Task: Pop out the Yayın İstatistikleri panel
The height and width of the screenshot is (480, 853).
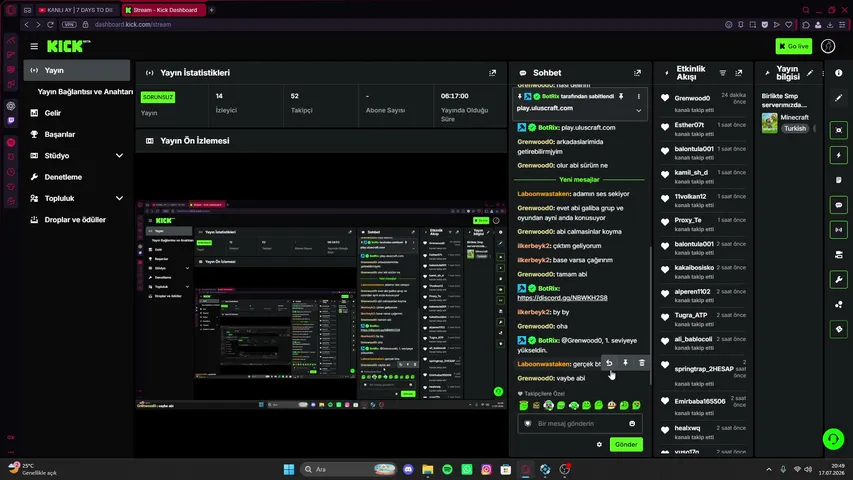Action: coord(492,73)
